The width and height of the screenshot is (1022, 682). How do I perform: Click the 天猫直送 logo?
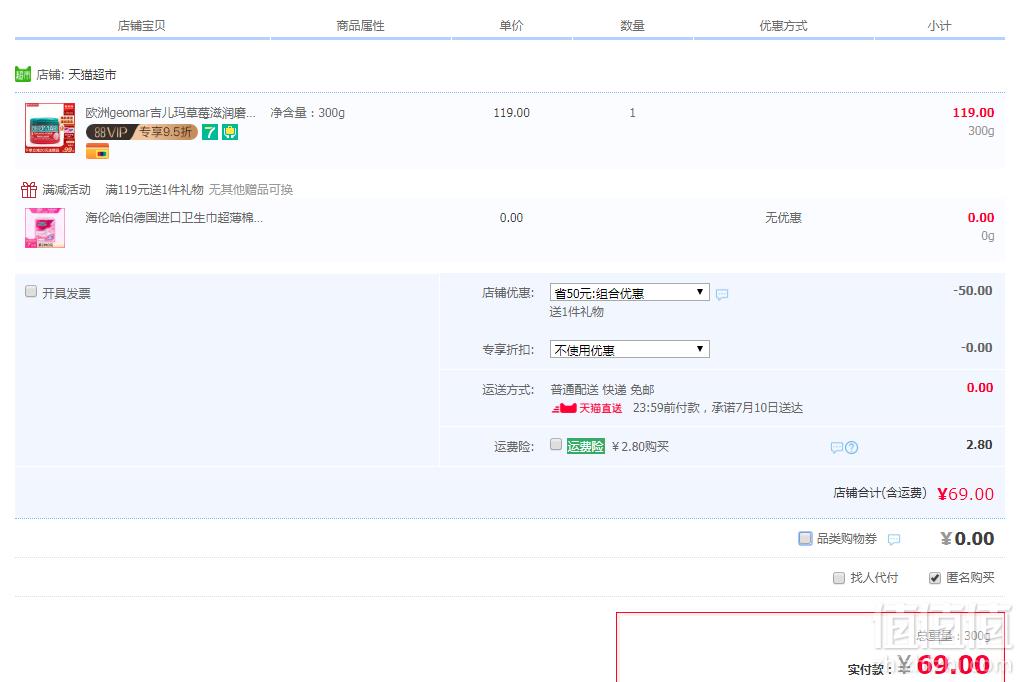point(587,408)
